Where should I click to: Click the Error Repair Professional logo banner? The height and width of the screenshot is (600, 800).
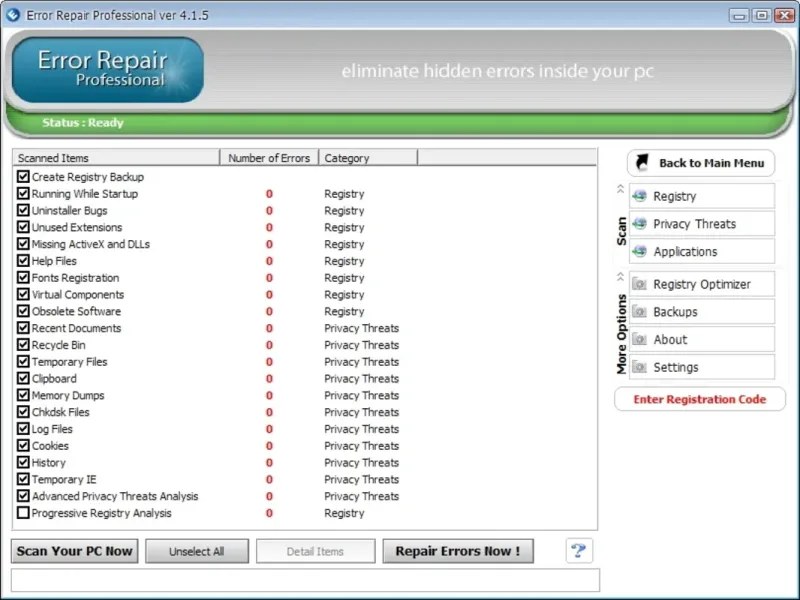click(x=108, y=70)
